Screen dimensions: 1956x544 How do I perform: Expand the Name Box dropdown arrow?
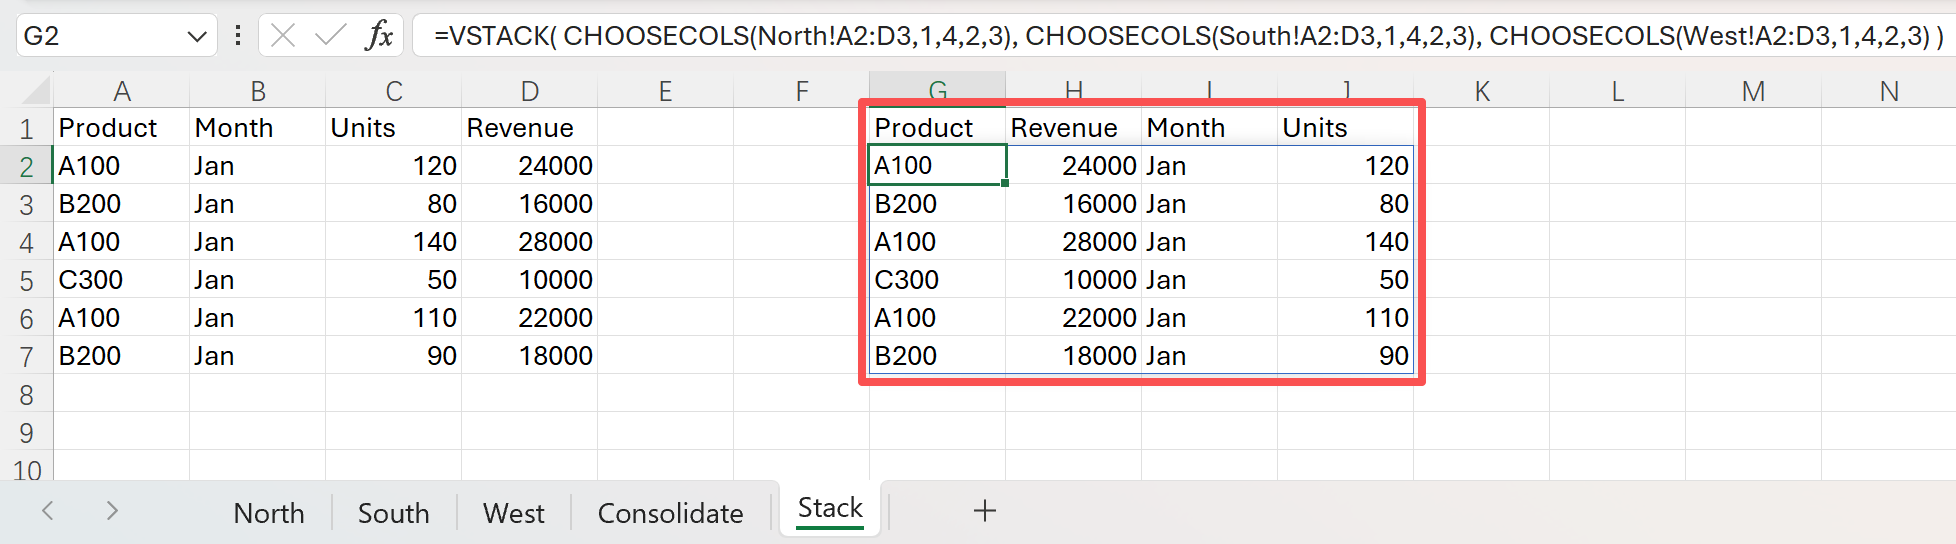(x=196, y=37)
